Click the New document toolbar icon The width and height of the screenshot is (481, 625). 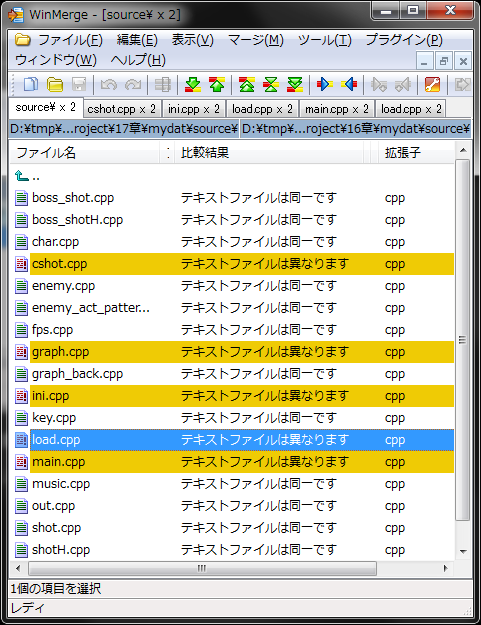[31, 84]
